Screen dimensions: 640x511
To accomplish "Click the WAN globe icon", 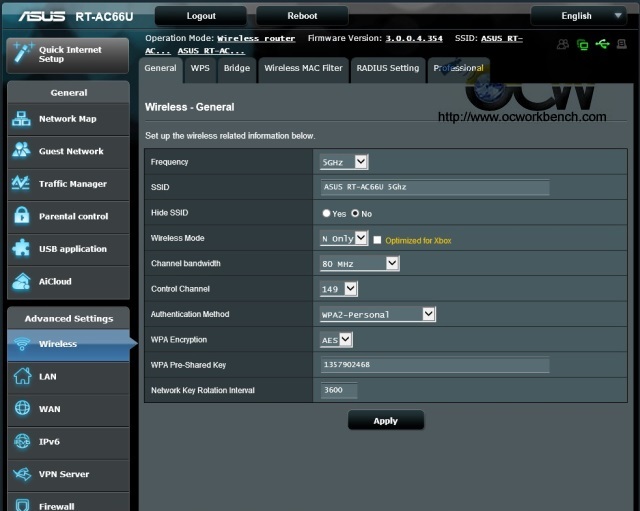I will [x=22, y=408].
